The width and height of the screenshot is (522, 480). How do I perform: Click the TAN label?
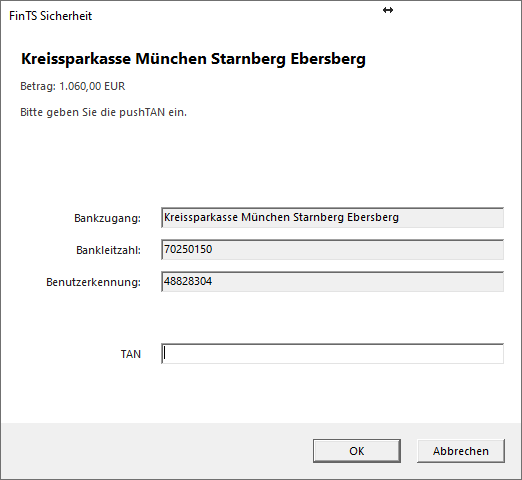tap(131, 354)
